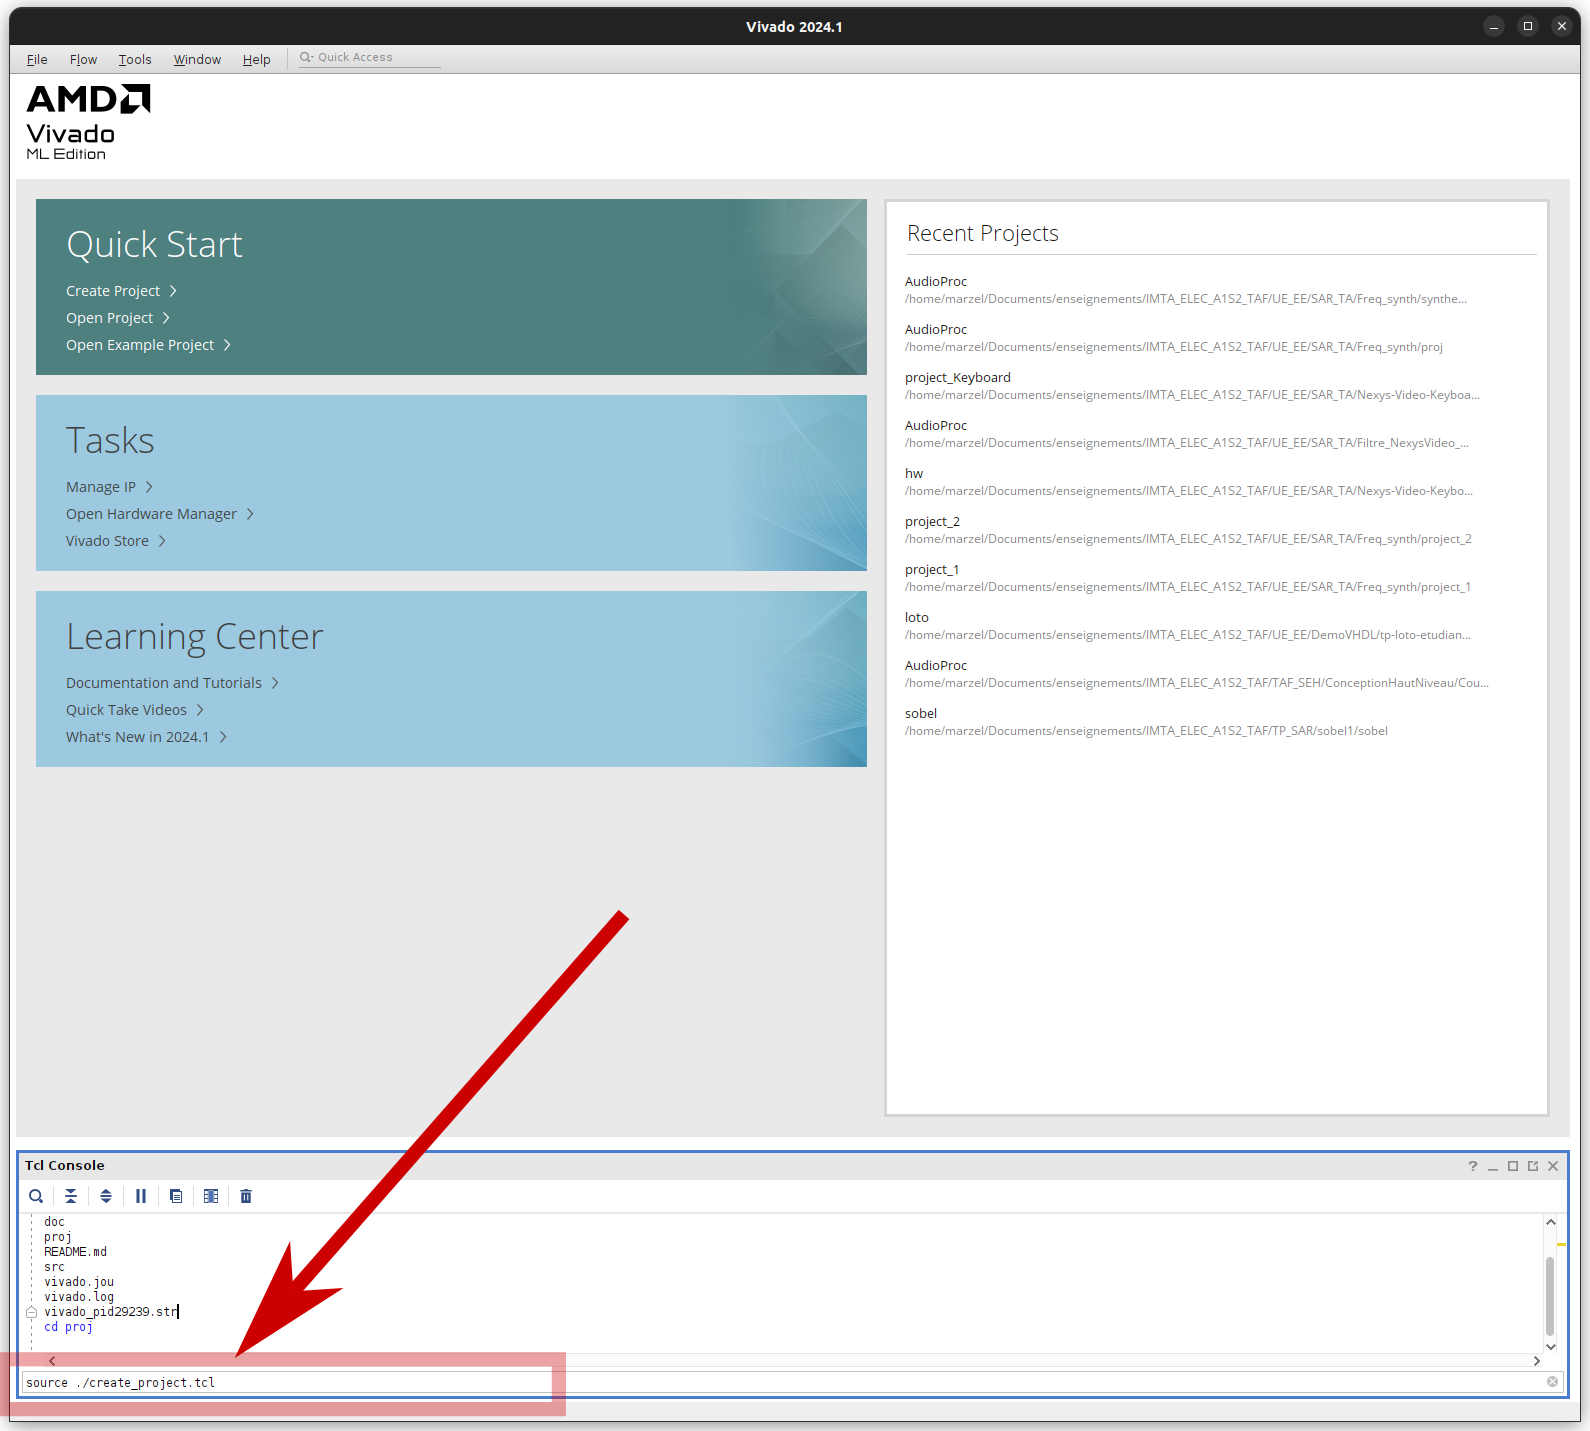Open the Tools menu
1590x1431 pixels.
coord(135,60)
